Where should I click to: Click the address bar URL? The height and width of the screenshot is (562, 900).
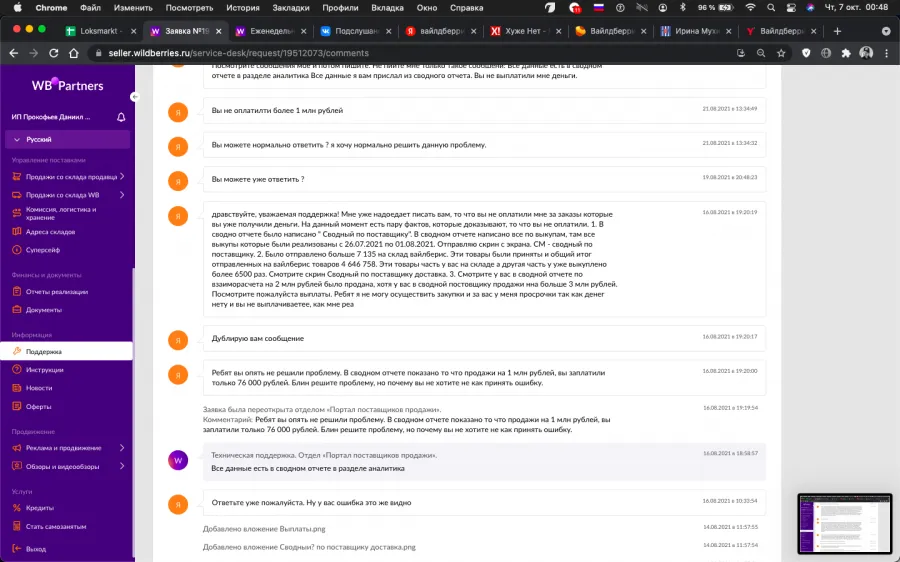coord(238,53)
